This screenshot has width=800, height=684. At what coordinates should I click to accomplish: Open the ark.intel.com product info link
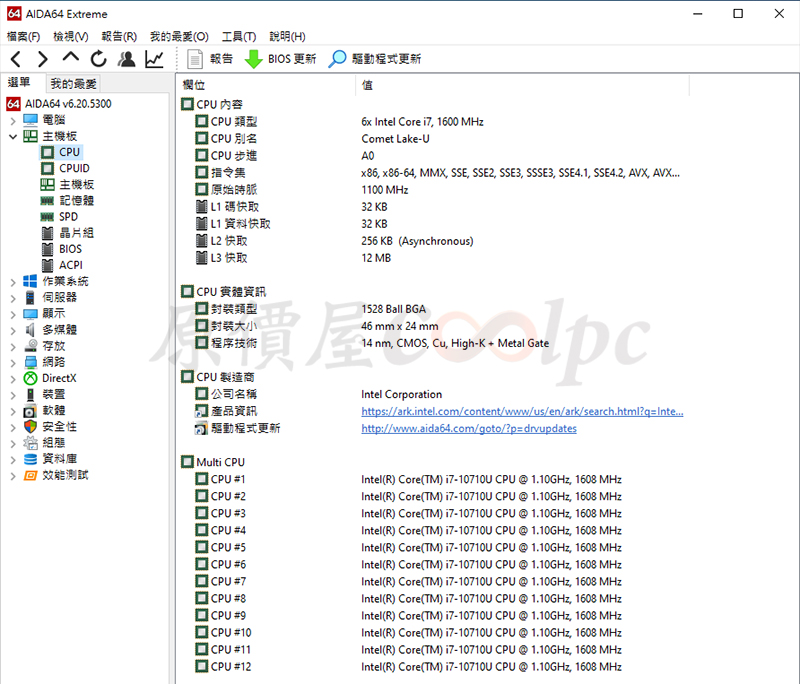522,411
